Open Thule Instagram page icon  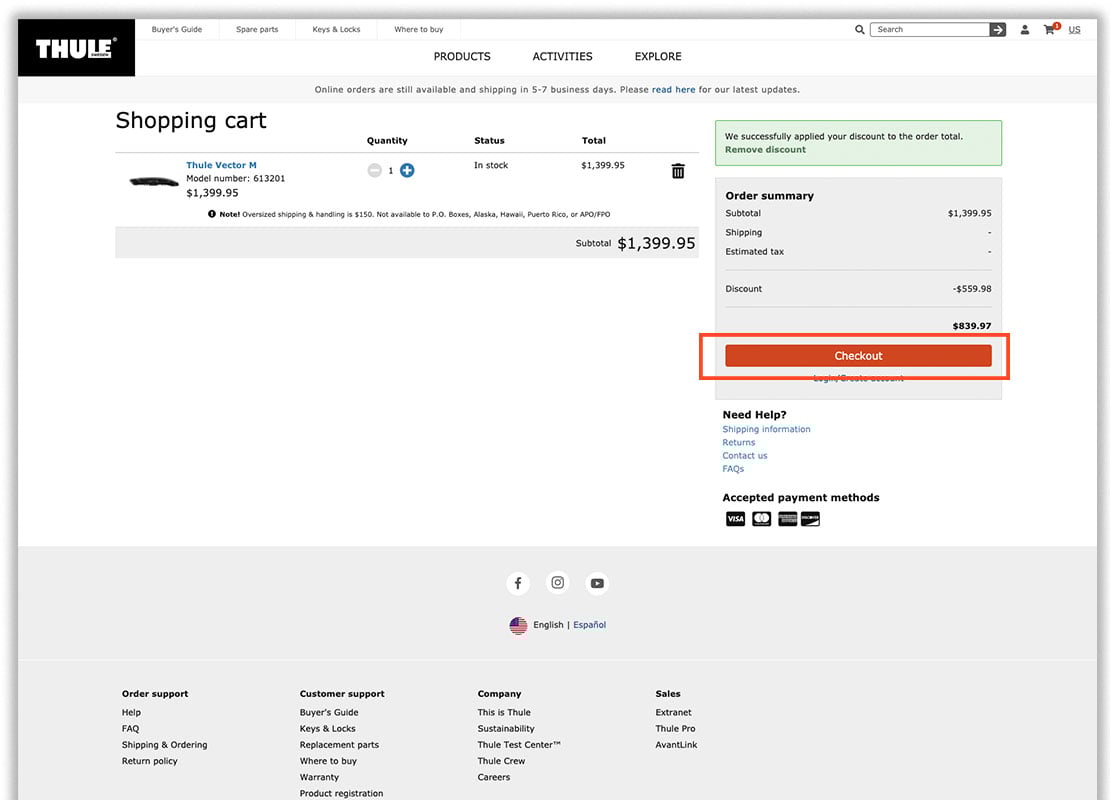(x=558, y=583)
